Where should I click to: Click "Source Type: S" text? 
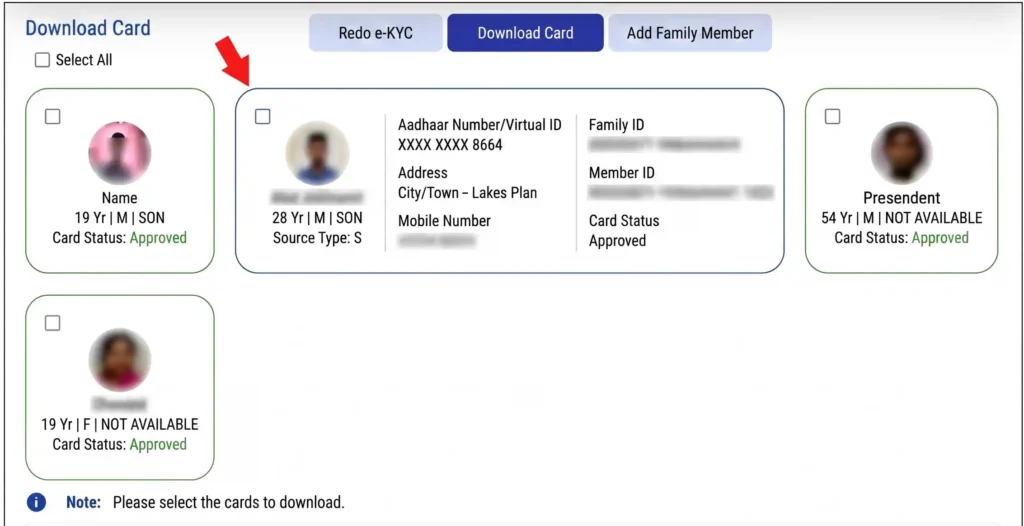tap(317, 238)
